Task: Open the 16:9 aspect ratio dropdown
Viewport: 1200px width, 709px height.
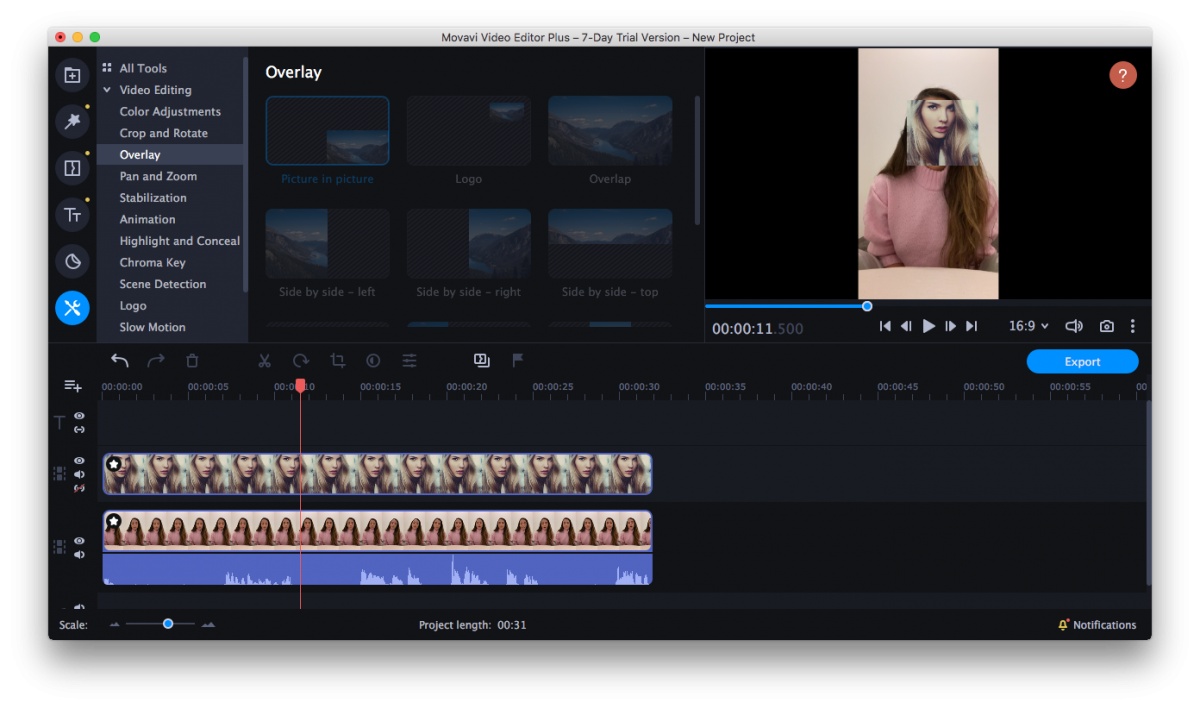Action: point(1028,325)
